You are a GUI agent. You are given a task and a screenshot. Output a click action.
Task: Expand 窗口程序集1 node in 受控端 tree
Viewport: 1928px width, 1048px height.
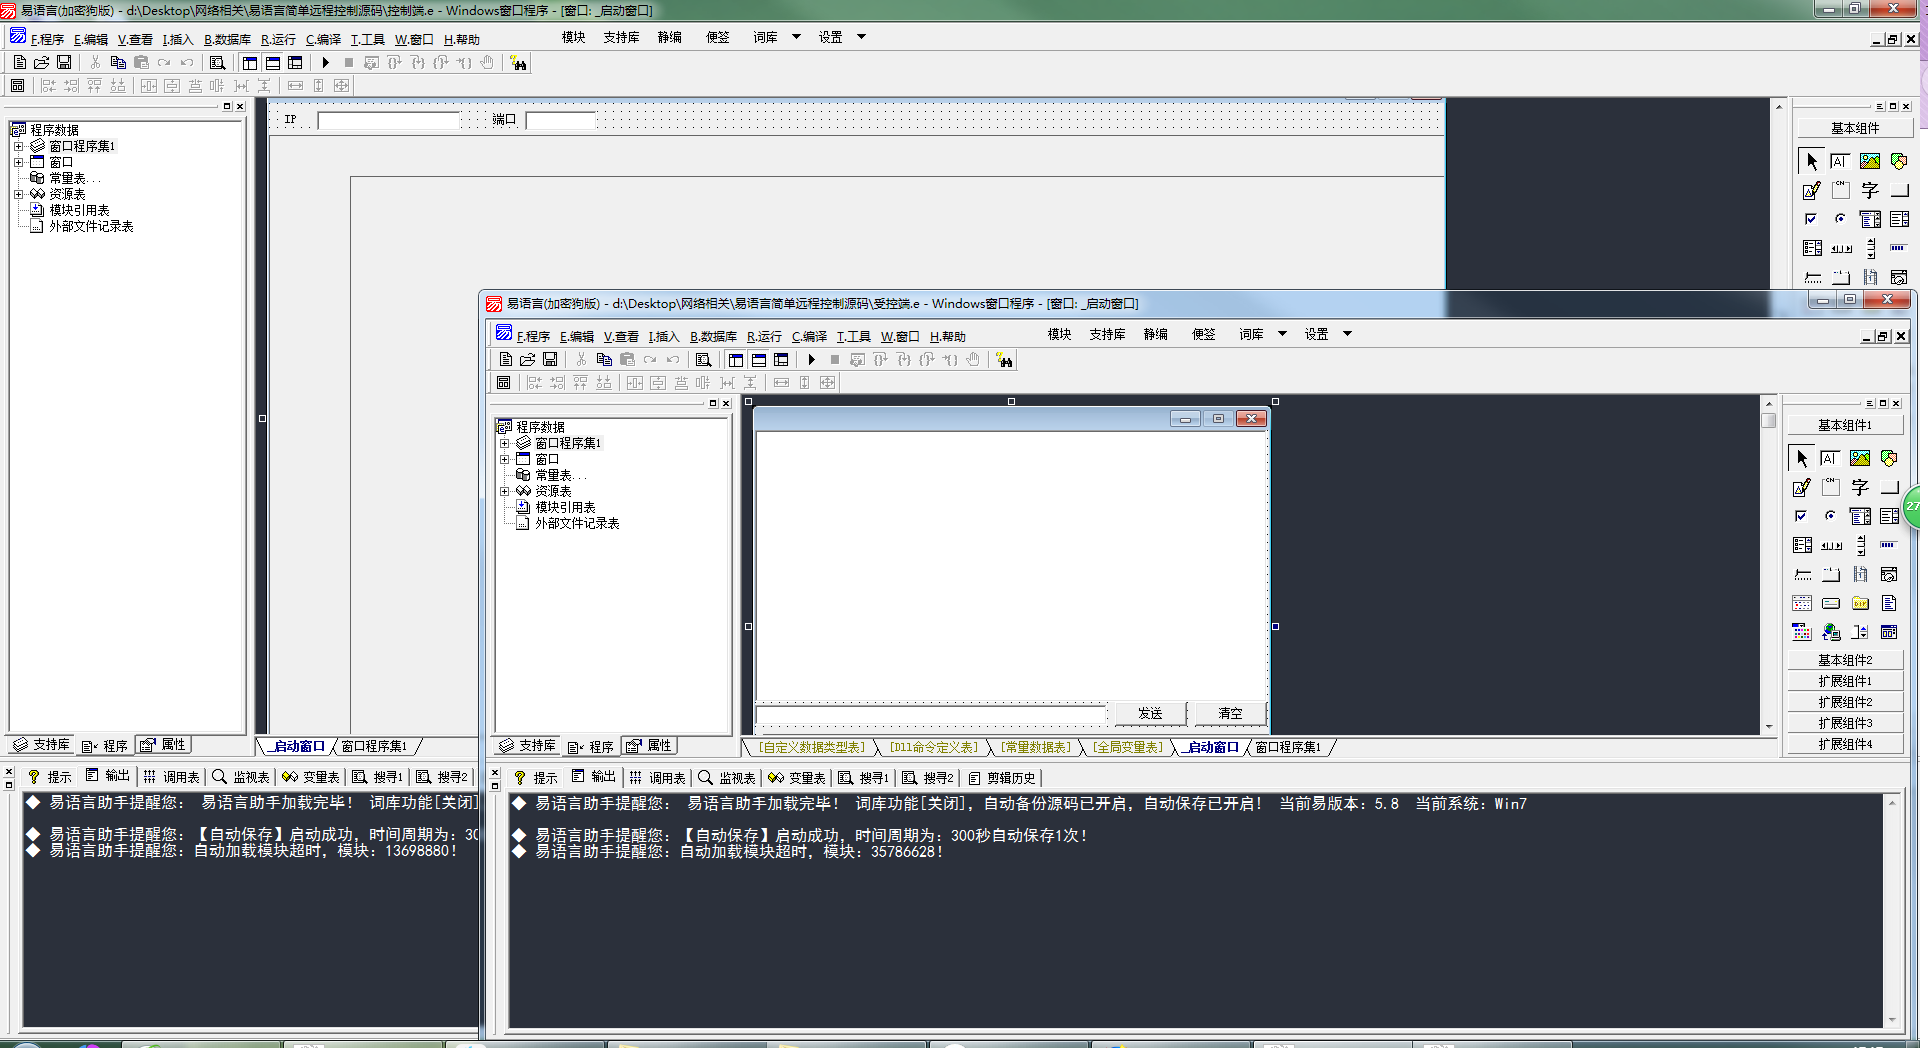[x=504, y=443]
